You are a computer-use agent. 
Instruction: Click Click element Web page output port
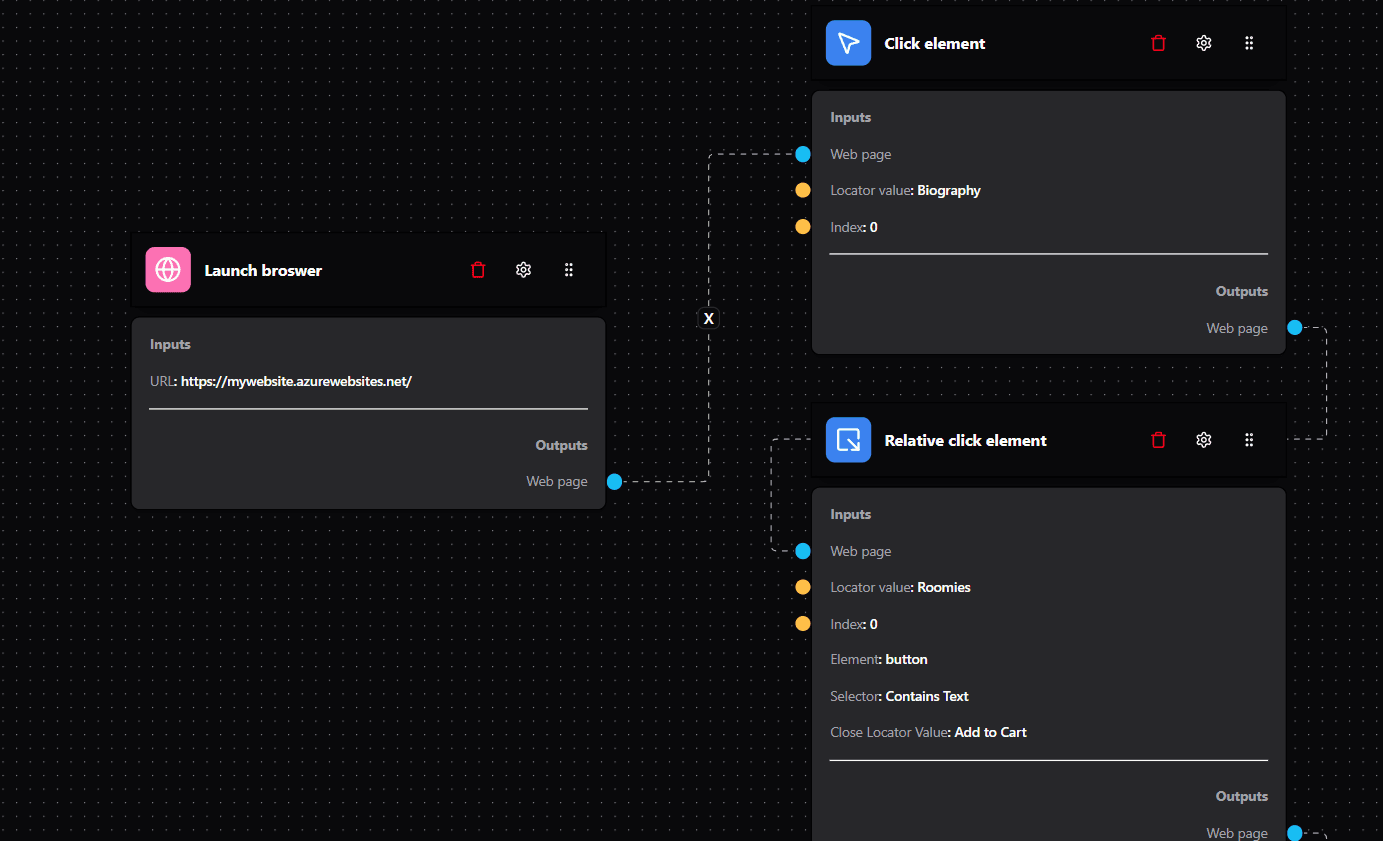(1294, 327)
